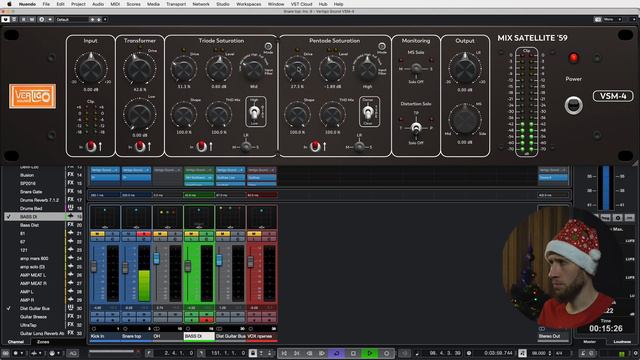
Task: Flip the Pentode Dense/Clean toggle switch
Action: click(x=368, y=112)
